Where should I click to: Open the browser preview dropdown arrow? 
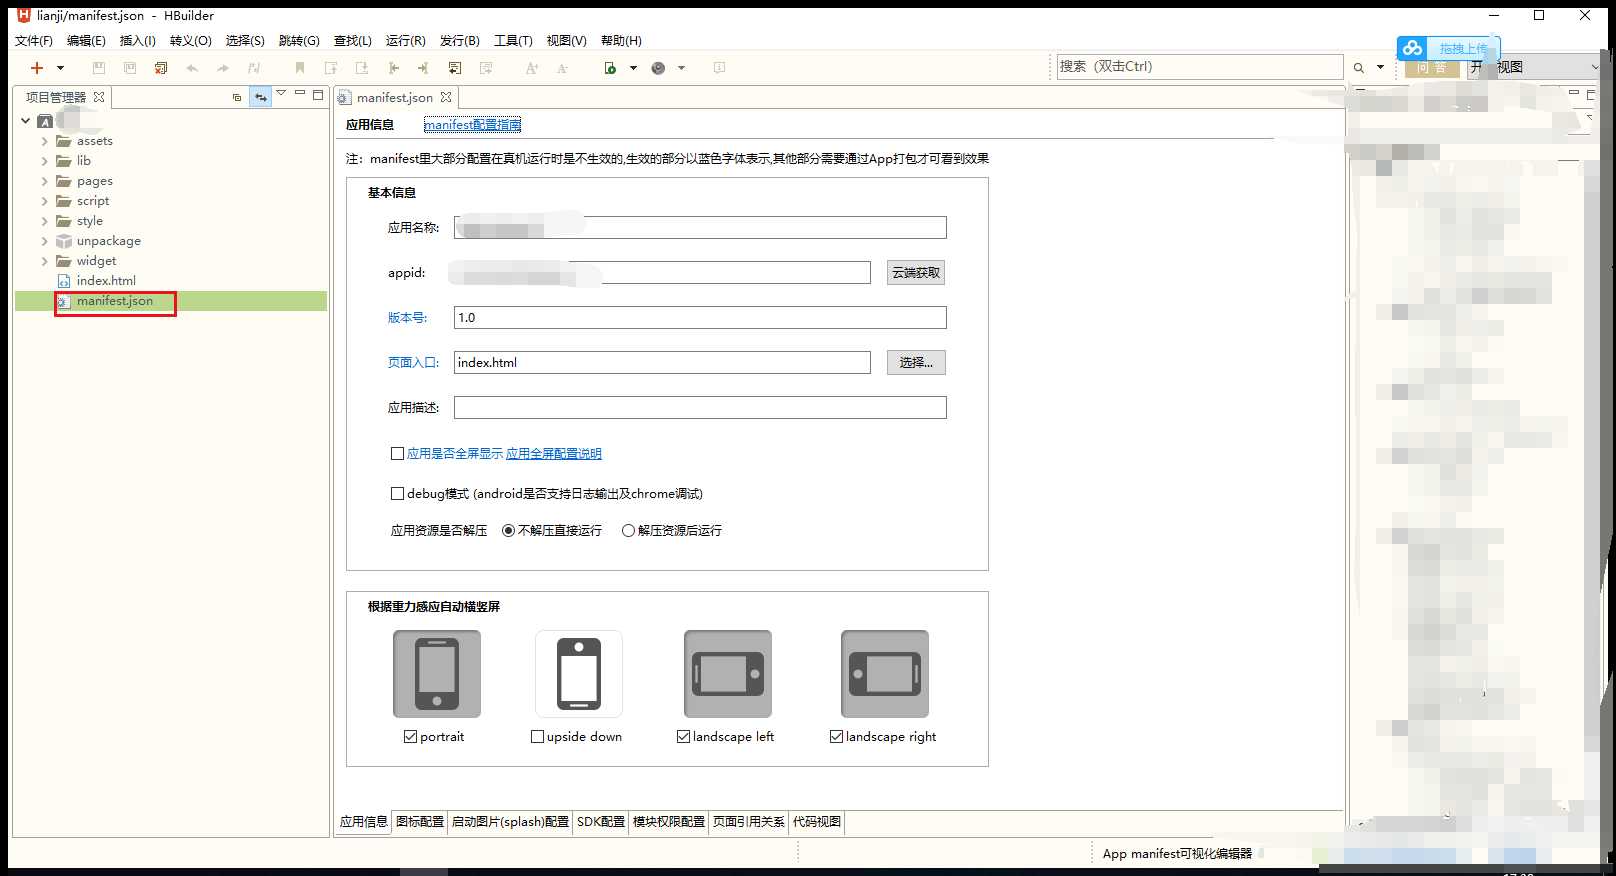click(682, 68)
